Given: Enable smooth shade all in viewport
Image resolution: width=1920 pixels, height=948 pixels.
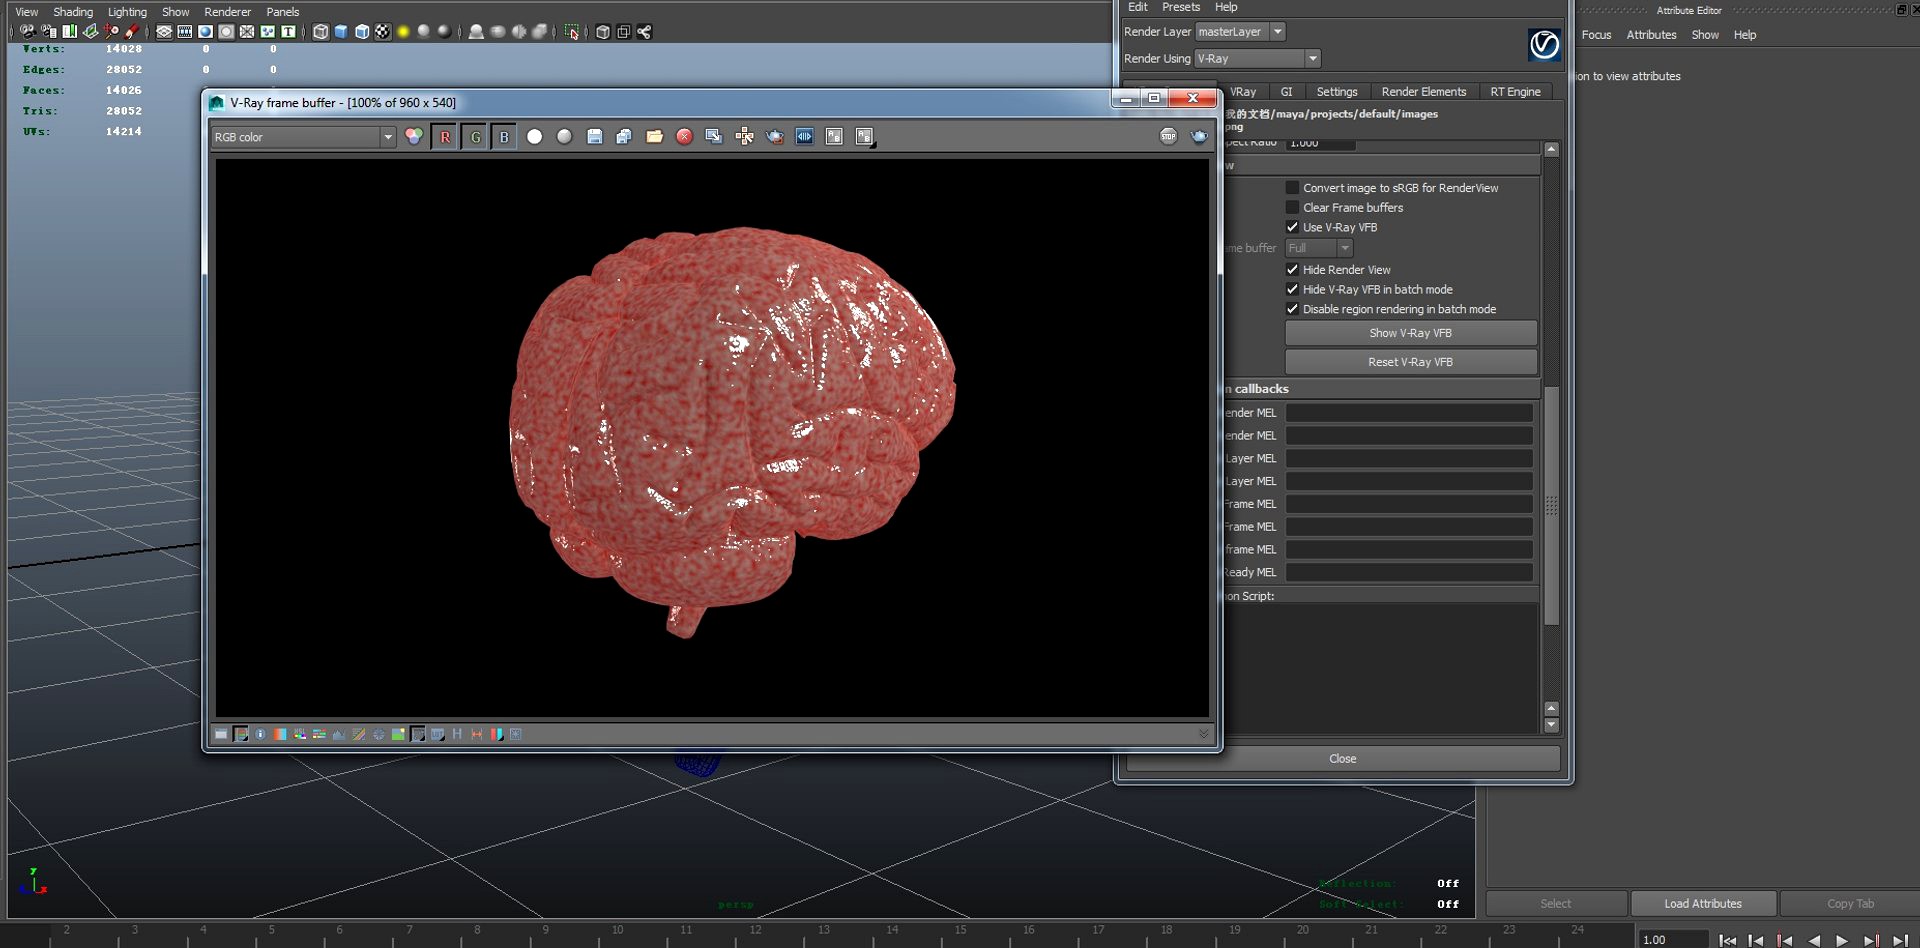Looking at the screenshot, I should (341, 32).
